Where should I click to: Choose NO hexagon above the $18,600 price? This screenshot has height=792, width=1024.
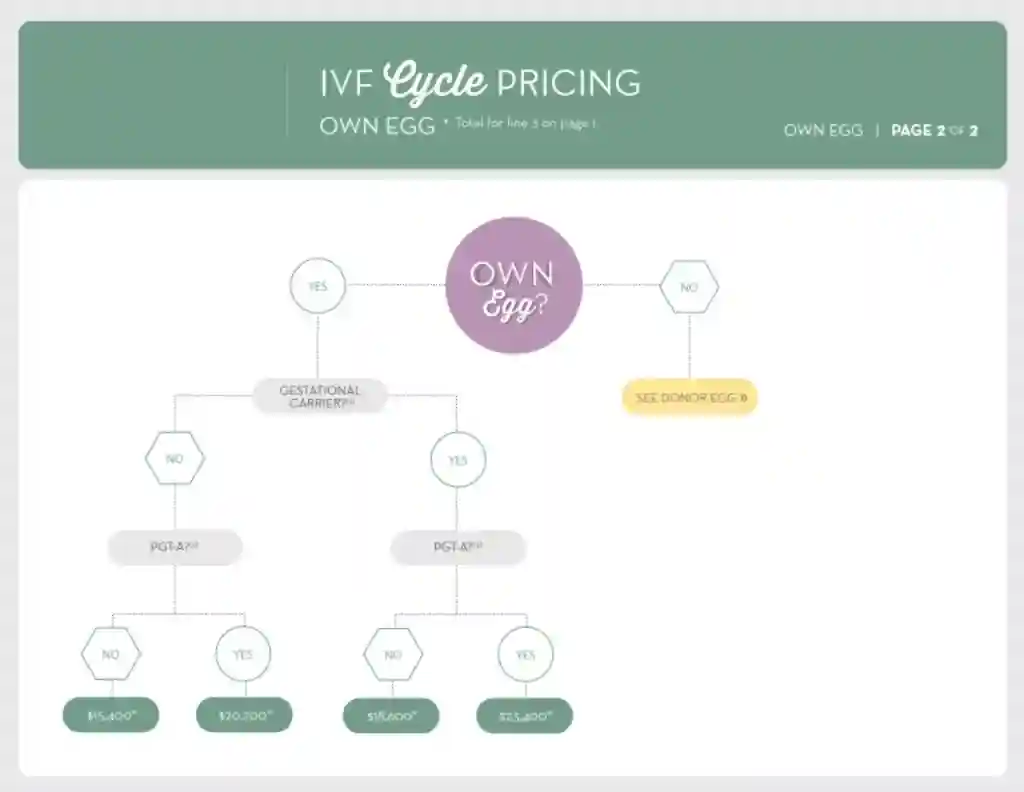click(393, 654)
